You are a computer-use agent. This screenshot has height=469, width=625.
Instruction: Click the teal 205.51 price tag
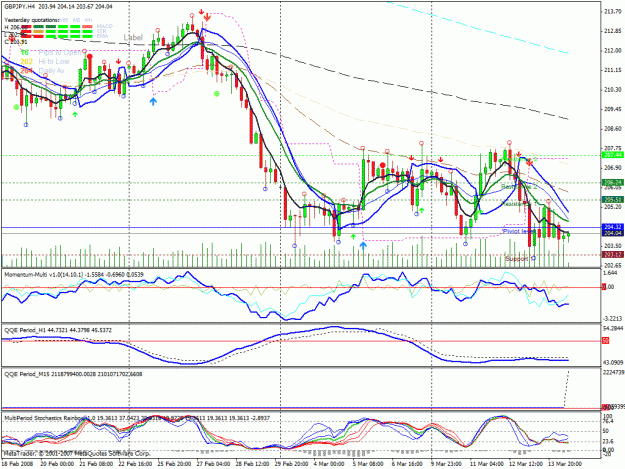[613, 200]
